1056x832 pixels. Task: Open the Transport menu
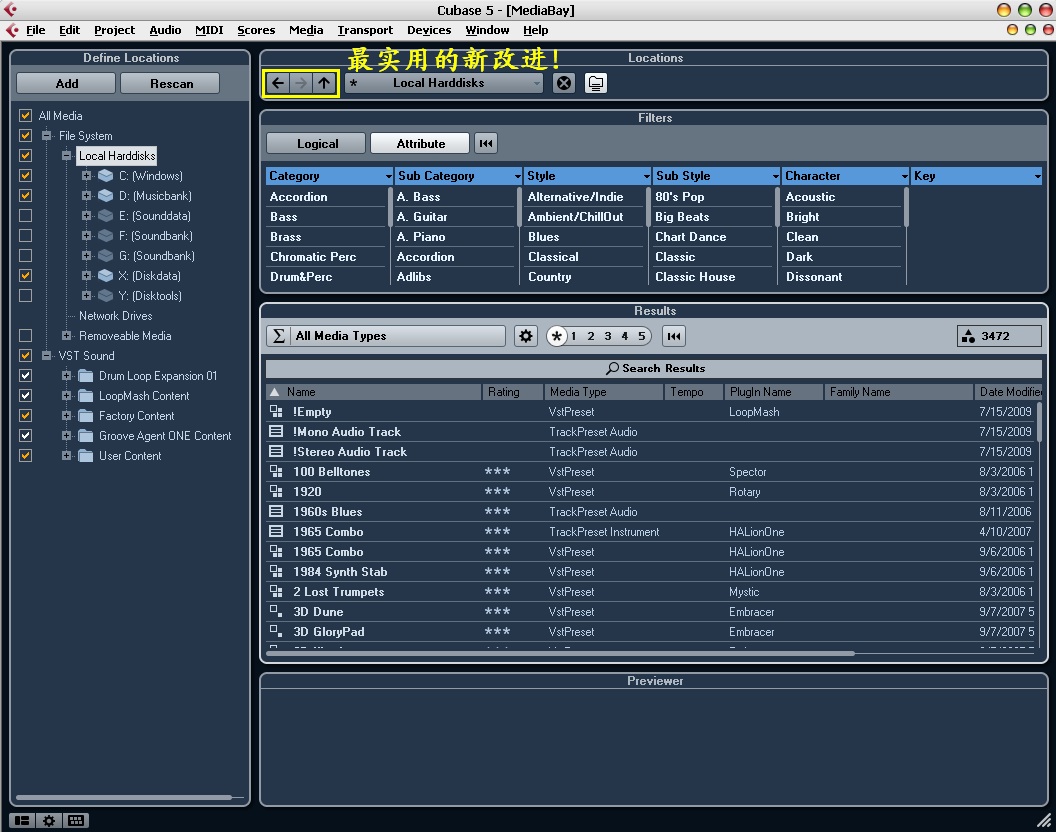[365, 30]
